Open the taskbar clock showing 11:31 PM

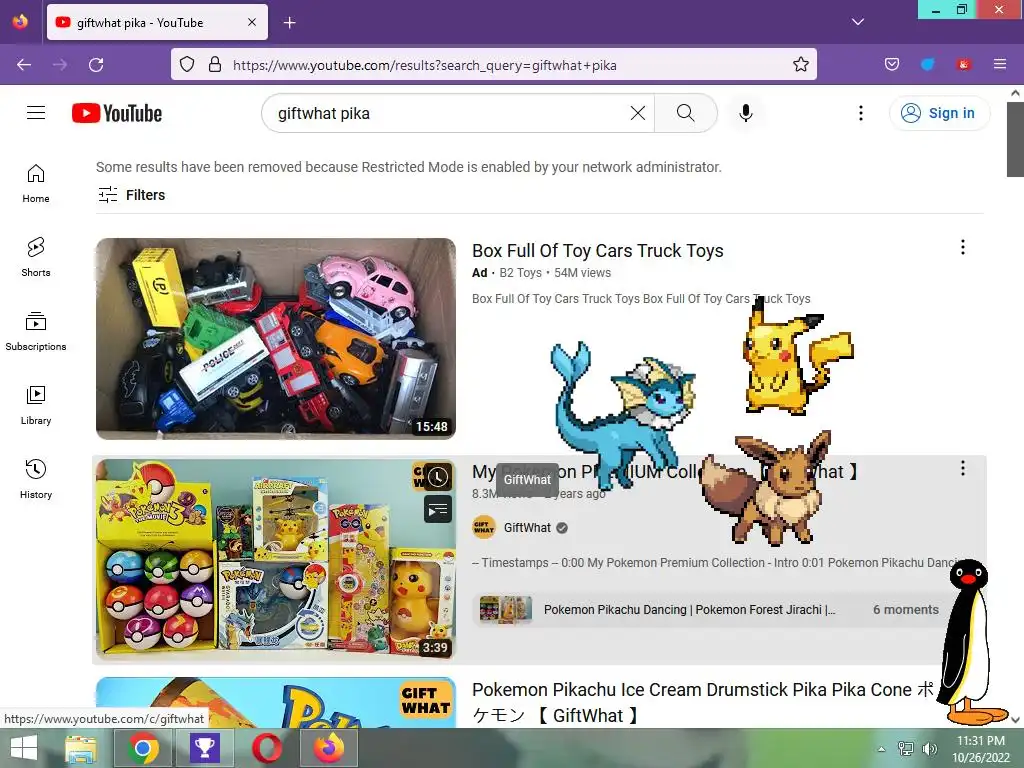tap(981, 749)
